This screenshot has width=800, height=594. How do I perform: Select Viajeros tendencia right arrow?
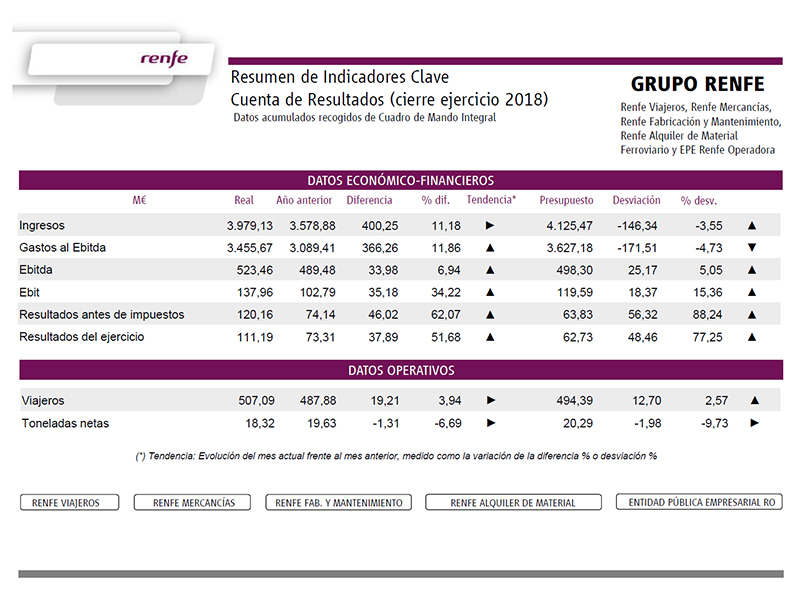click(490, 401)
